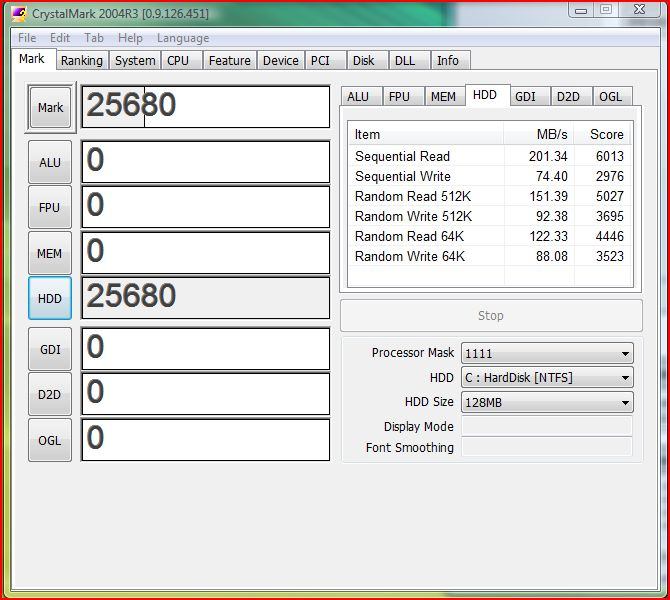
Task: Select the Random Read 64K row
Action: click(x=490, y=236)
